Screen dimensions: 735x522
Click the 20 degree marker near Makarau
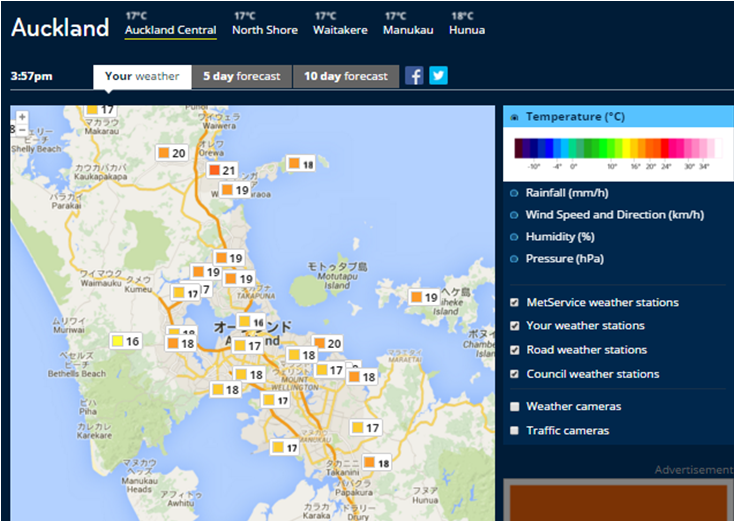coord(171,153)
